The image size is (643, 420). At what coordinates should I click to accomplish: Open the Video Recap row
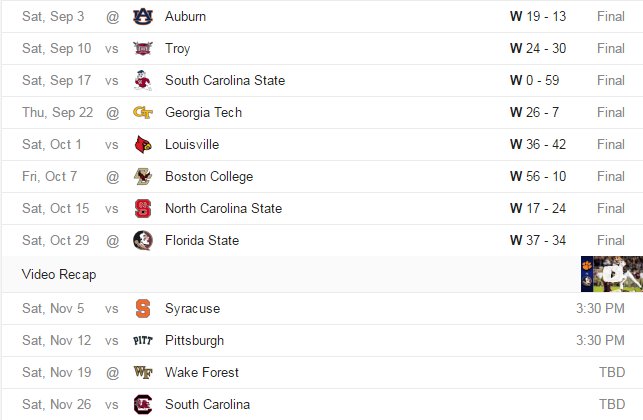tap(322, 274)
